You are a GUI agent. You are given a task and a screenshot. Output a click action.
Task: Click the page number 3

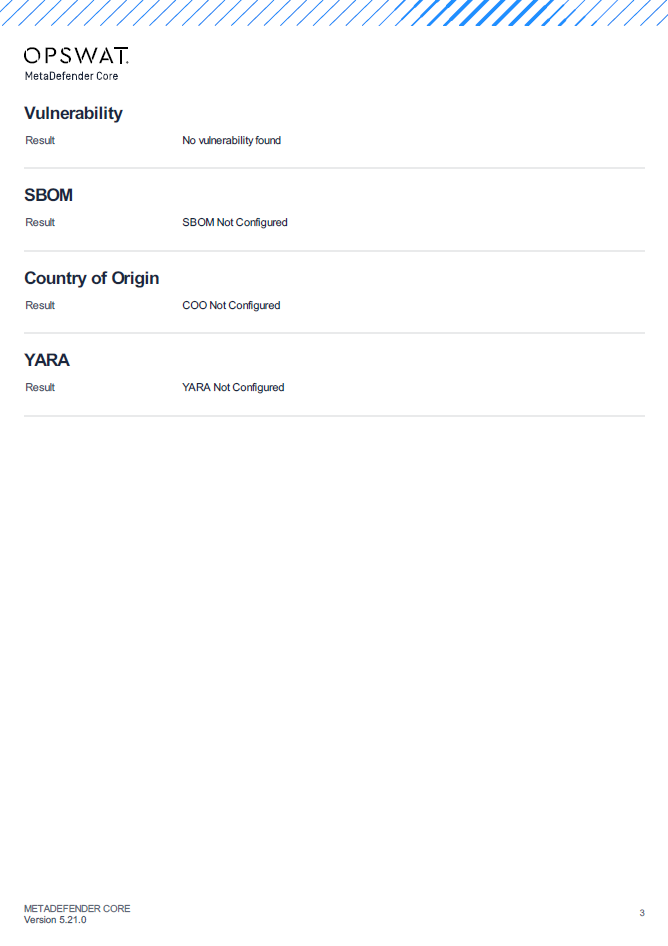(x=642, y=913)
